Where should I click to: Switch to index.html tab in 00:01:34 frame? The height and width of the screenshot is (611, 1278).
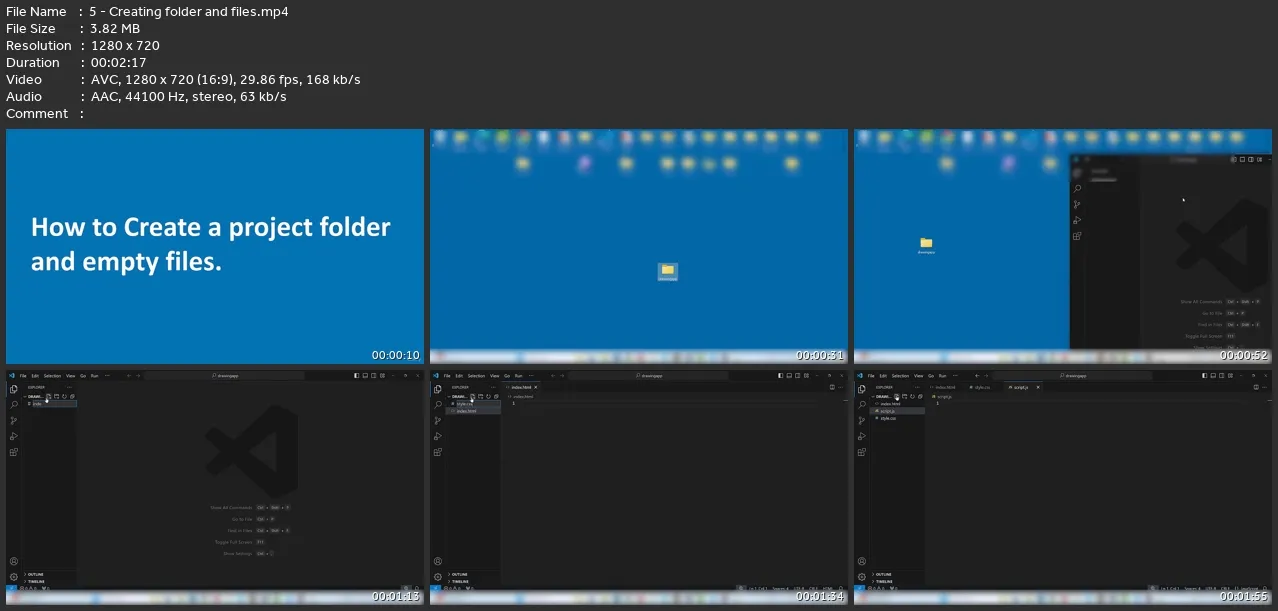tap(521, 387)
